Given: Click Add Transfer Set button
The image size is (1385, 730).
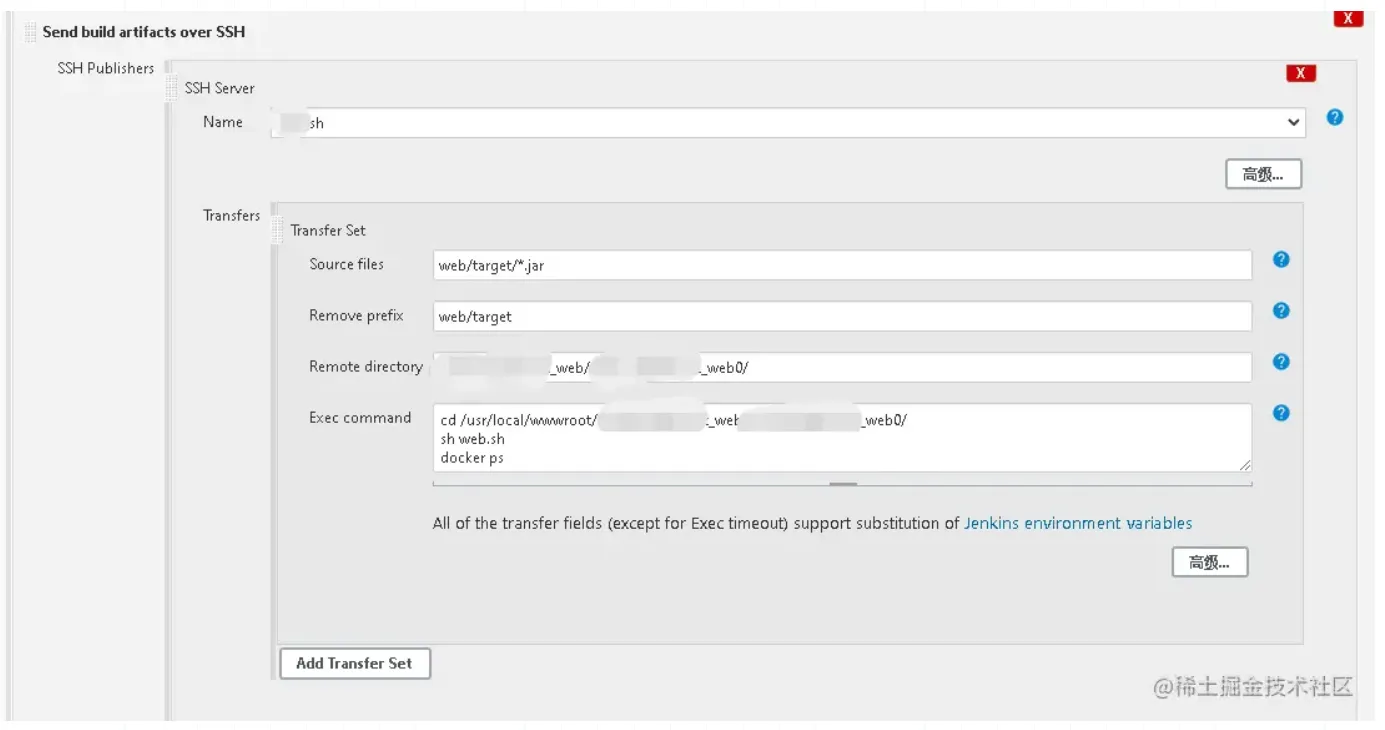Looking at the screenshot, I should (355, 663).
